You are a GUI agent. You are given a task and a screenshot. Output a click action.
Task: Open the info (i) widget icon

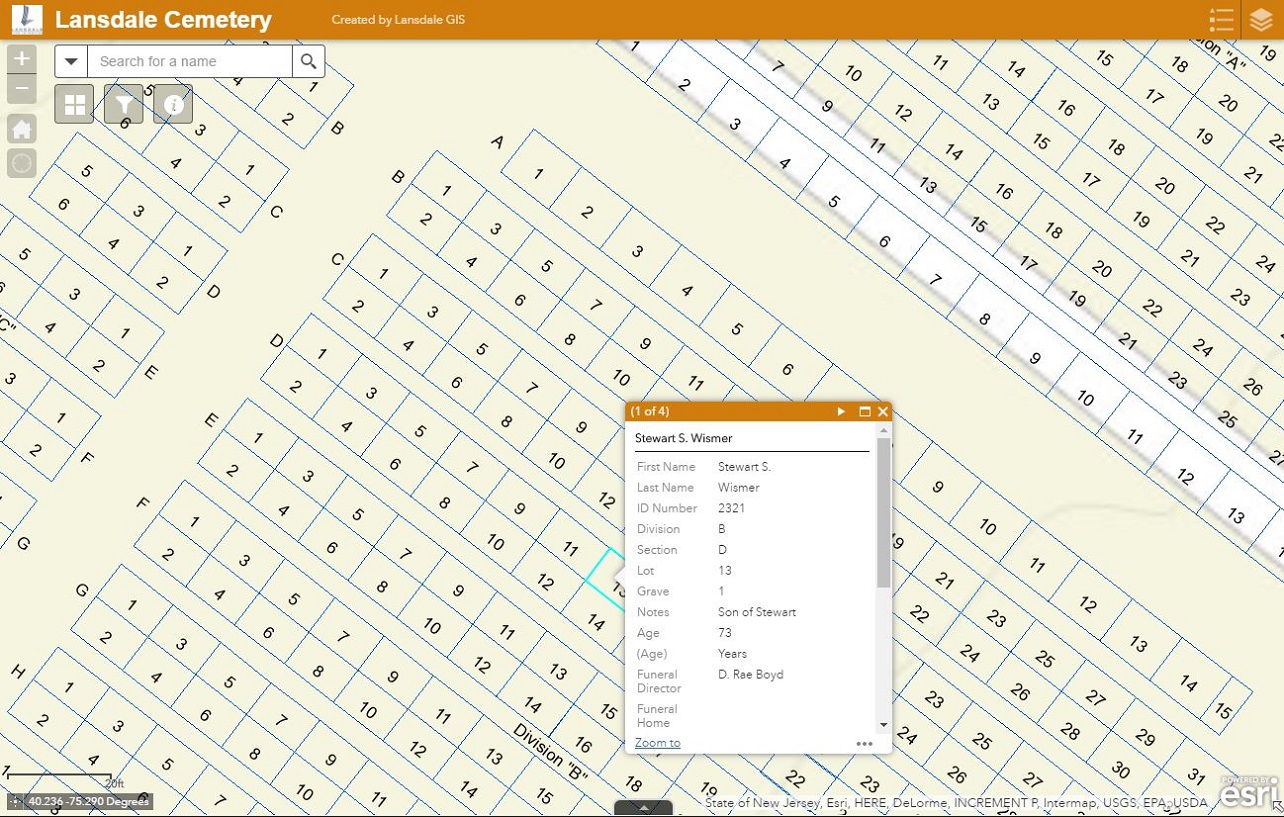point(173,103)
